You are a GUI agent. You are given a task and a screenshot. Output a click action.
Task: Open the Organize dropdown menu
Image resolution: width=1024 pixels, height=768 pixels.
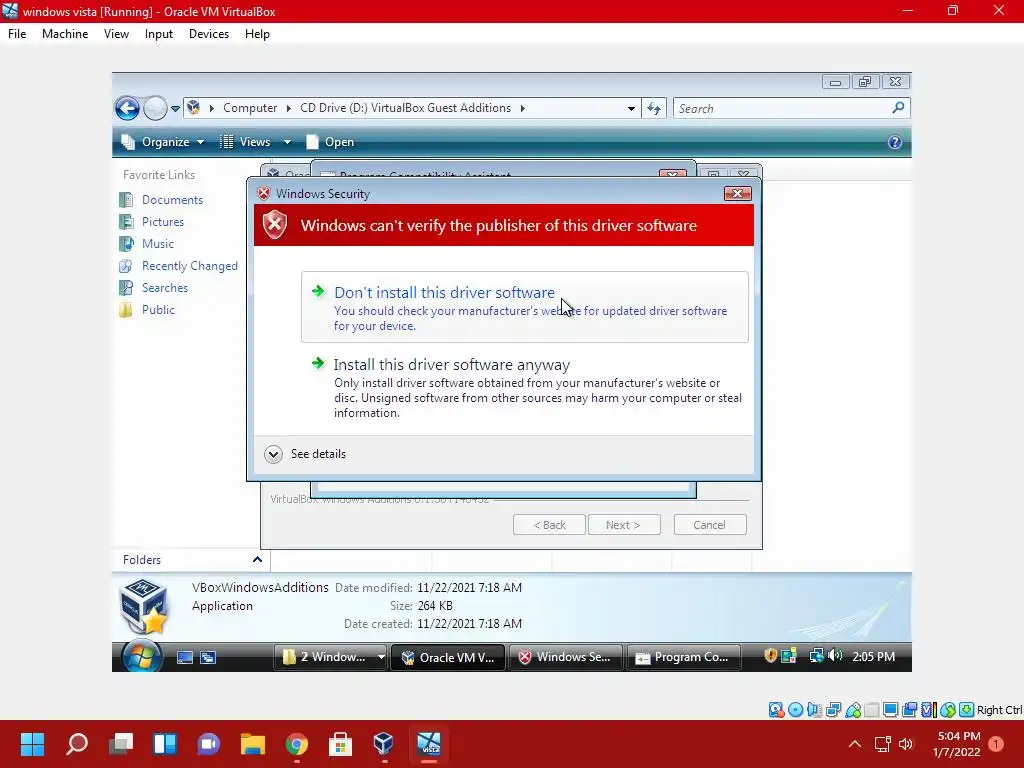(x=163, y=142)
